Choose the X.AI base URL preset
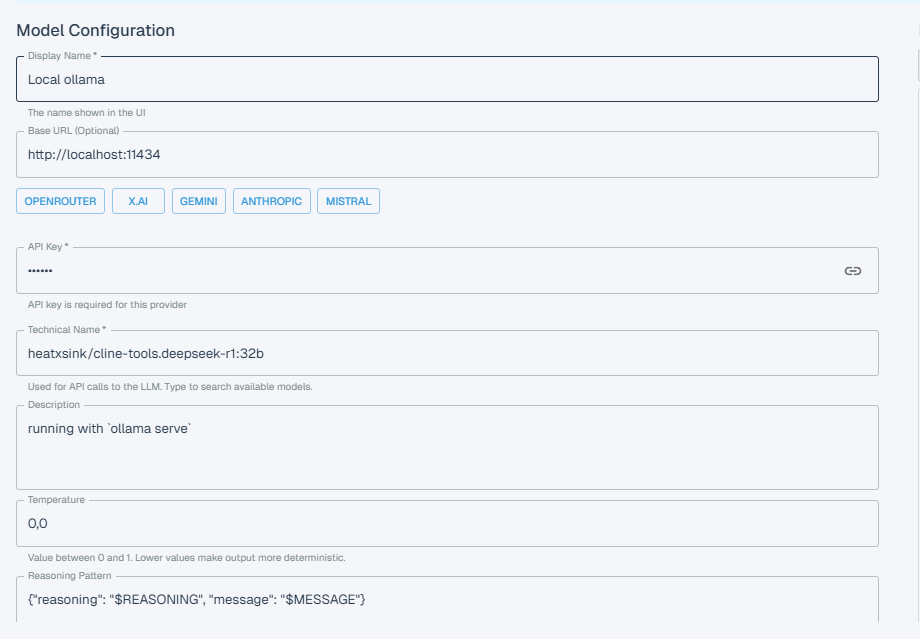920x639 pixels. point(138,201)
